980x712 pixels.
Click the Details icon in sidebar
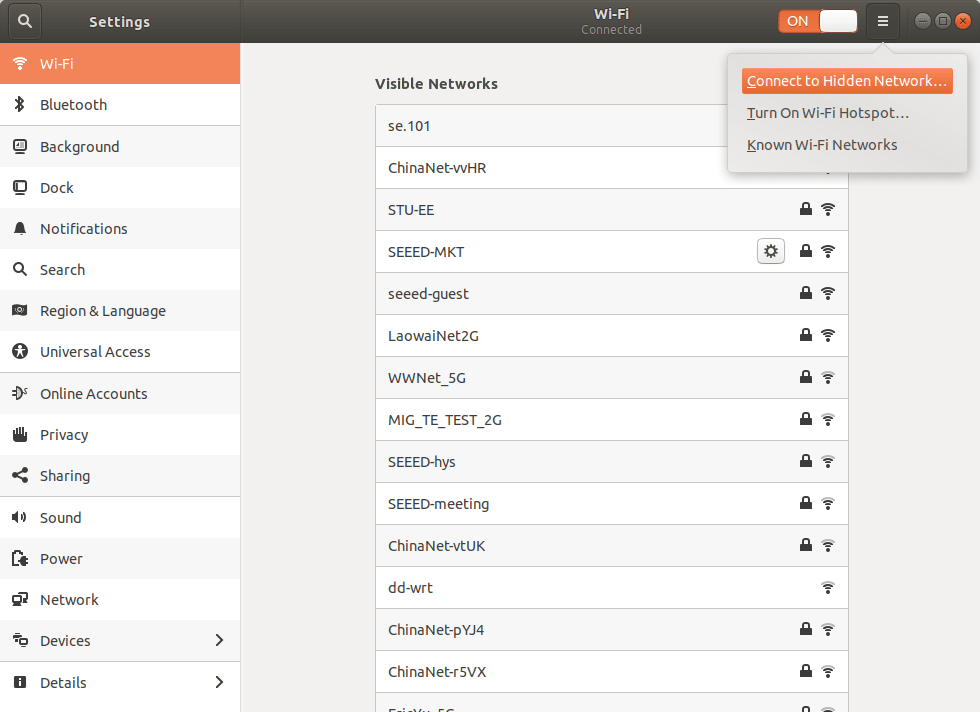[20, 682]
